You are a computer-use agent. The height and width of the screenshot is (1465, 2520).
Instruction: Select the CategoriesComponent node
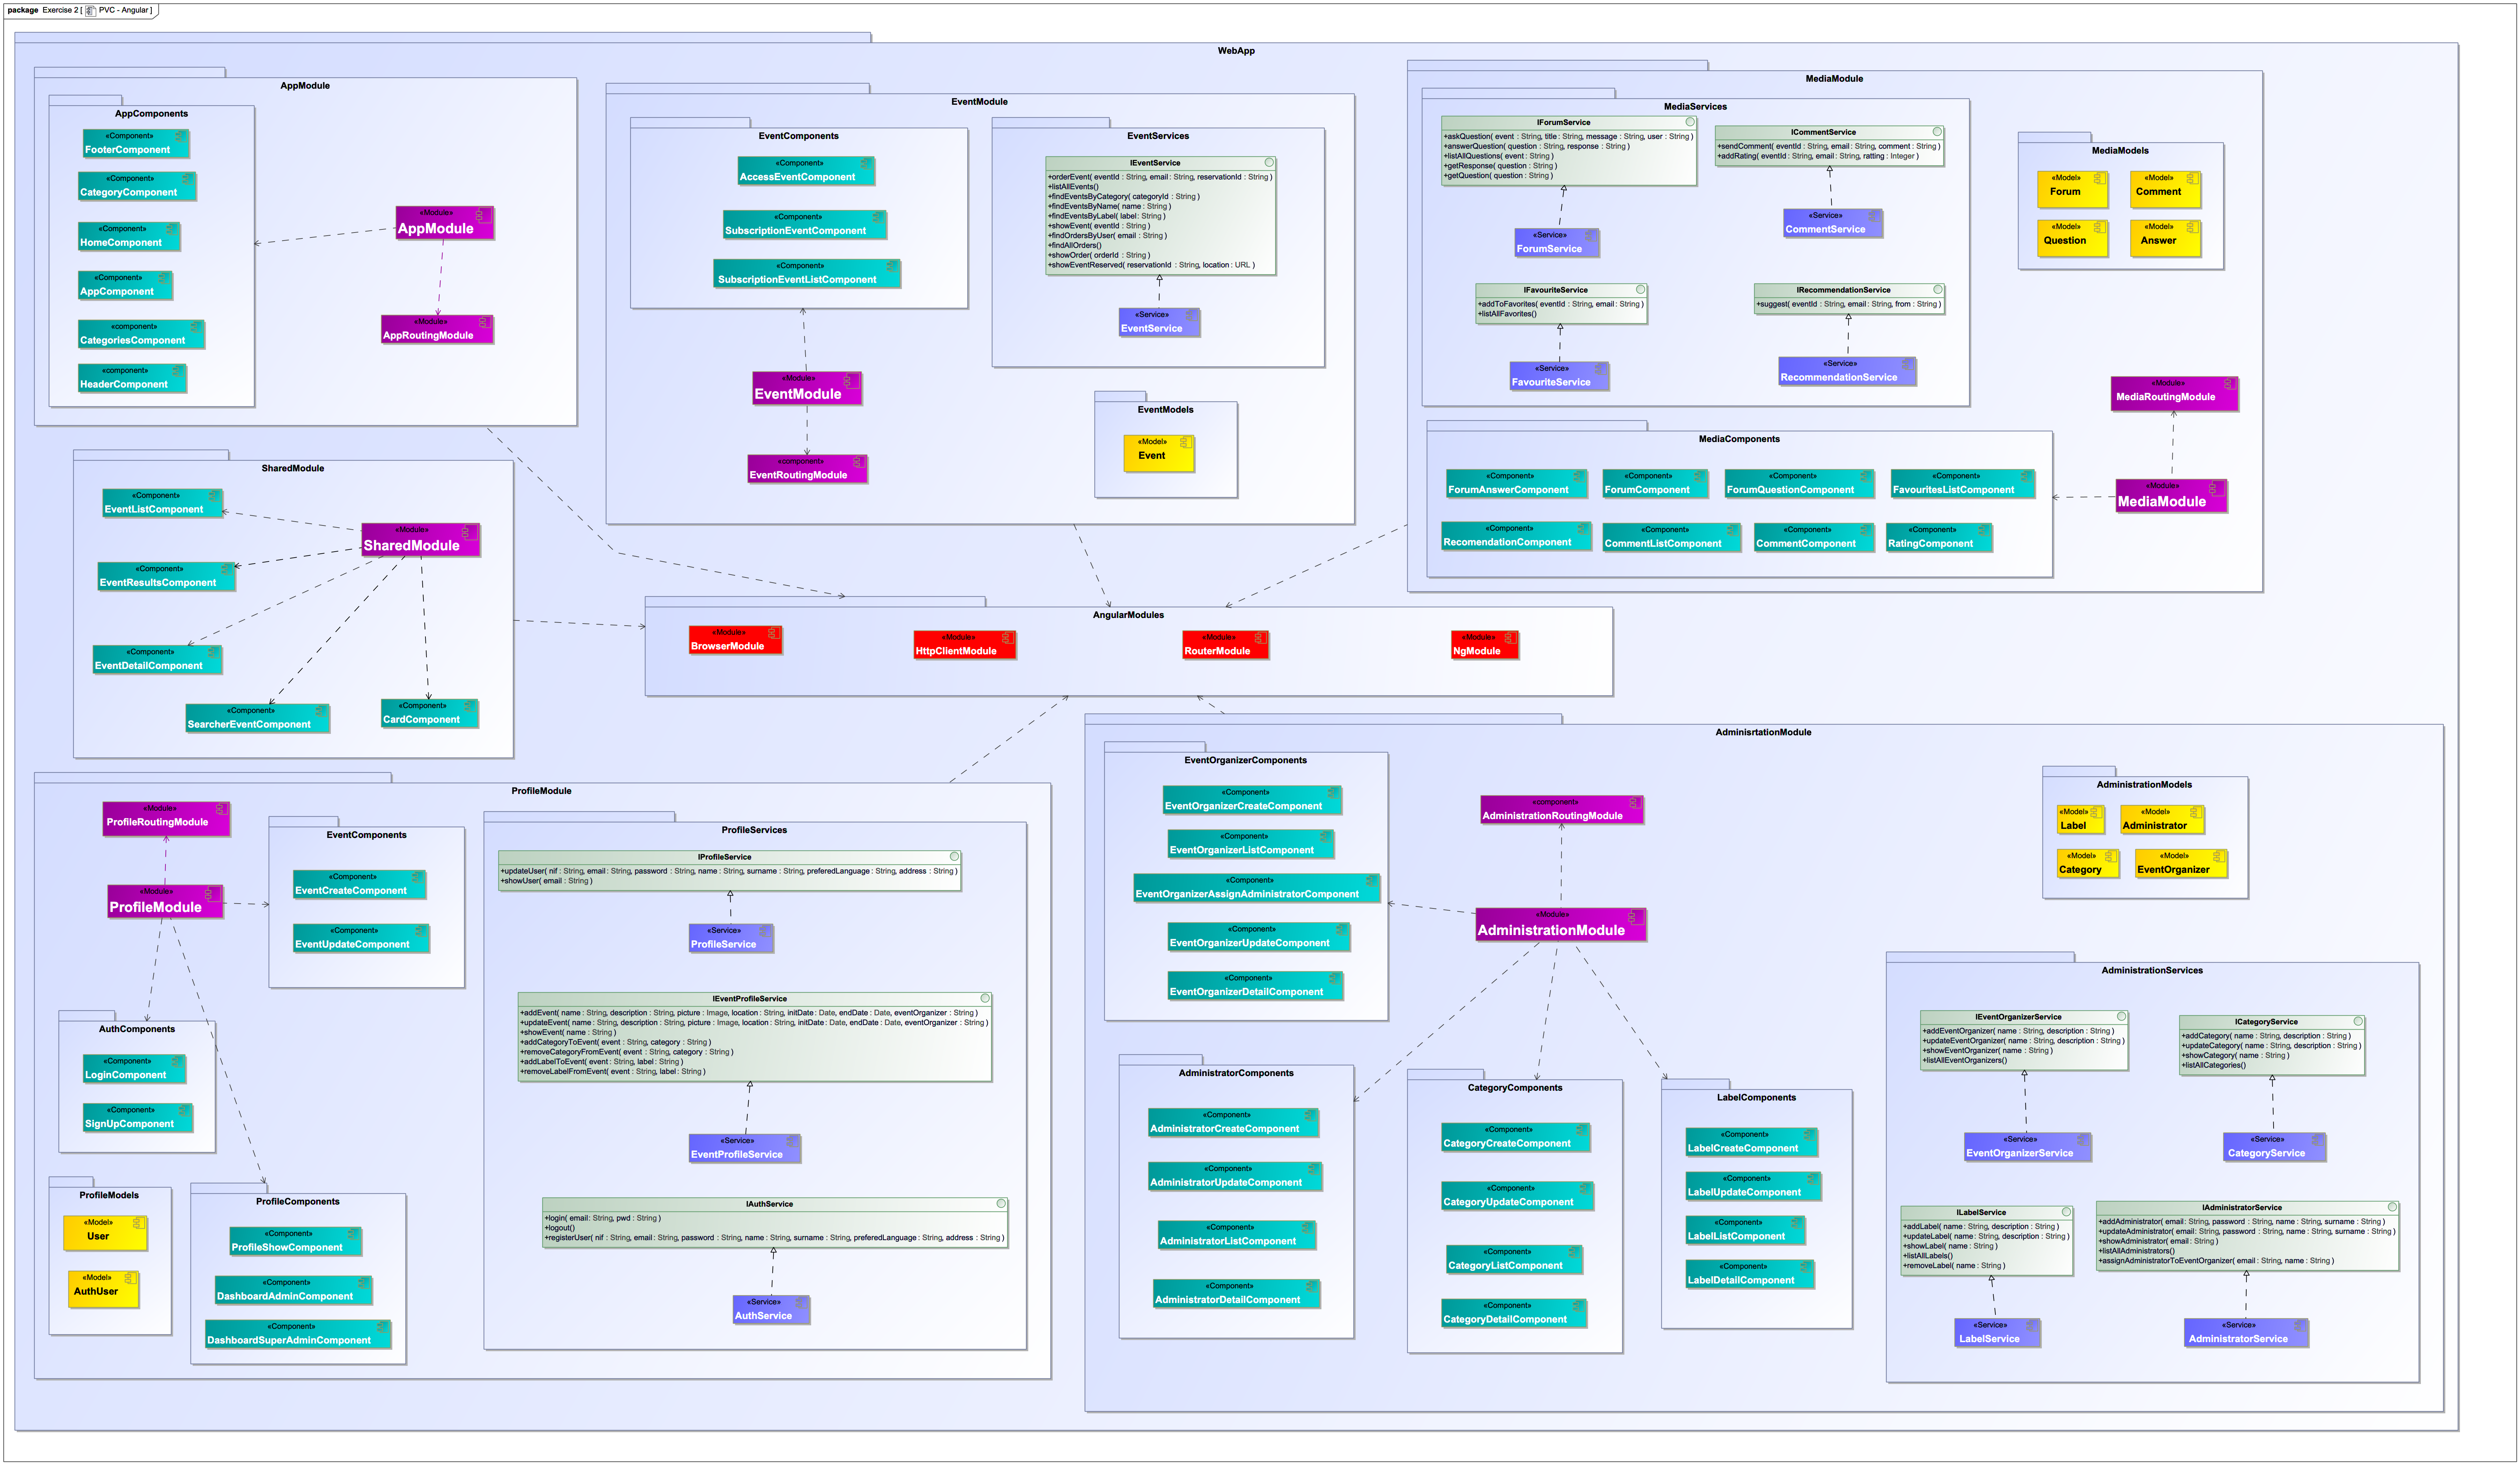(x=141, y=335)
